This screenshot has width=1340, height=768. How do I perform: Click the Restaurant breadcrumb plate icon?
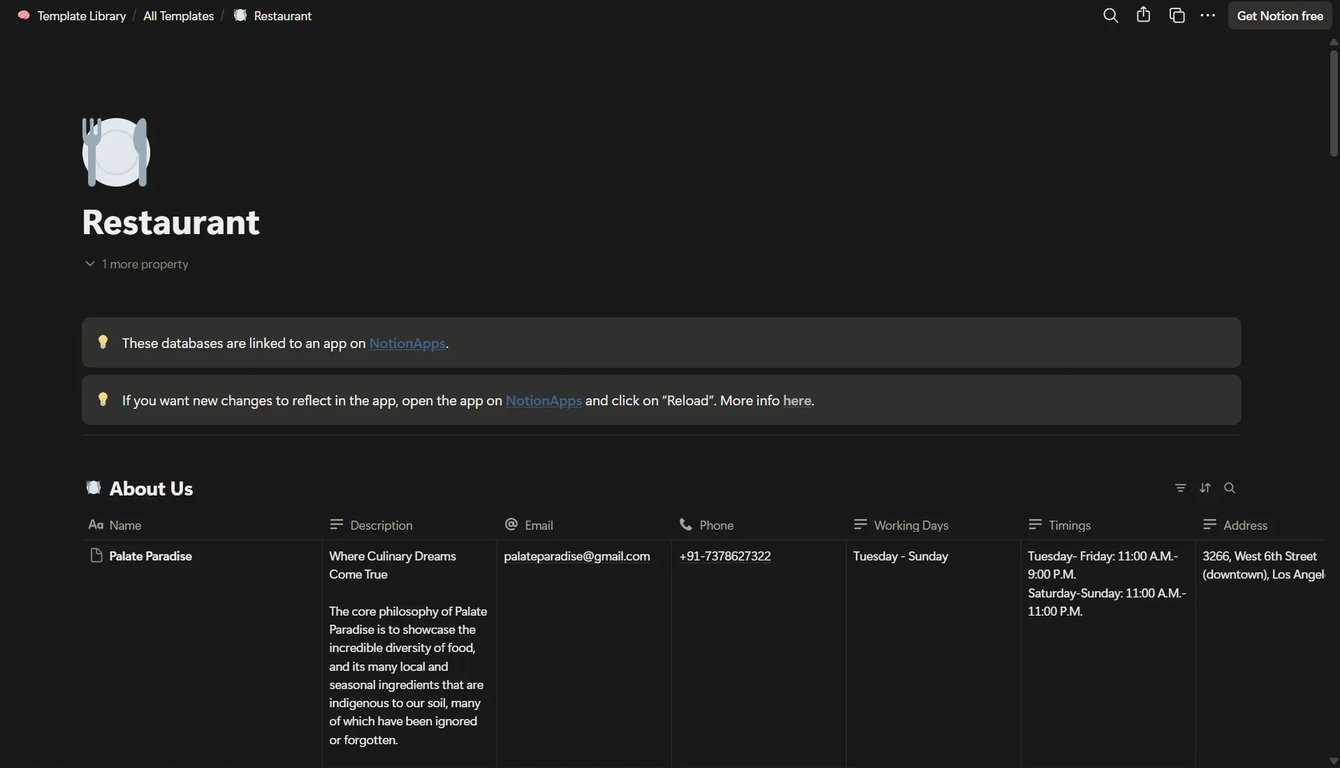240,16
